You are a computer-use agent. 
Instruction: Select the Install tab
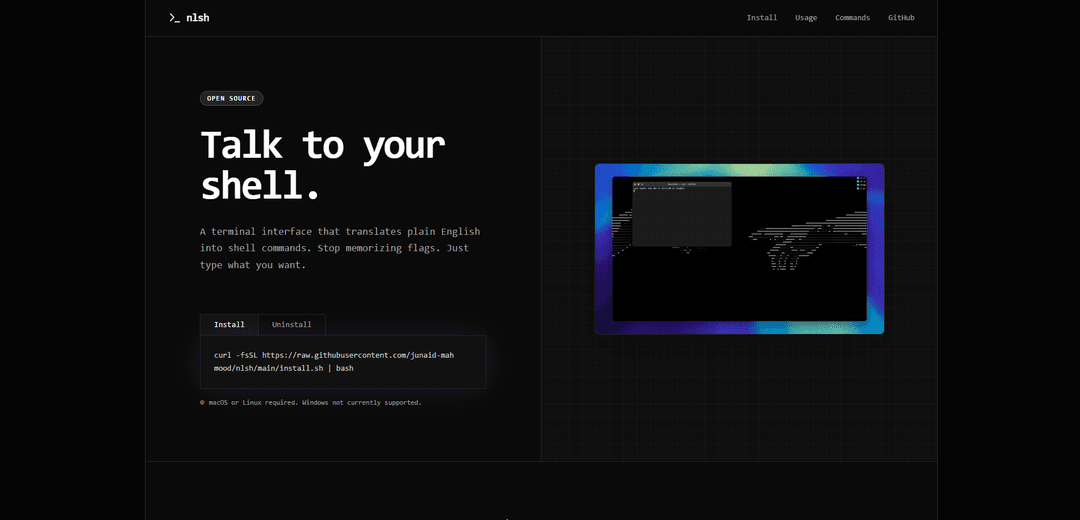coord(229,325)
